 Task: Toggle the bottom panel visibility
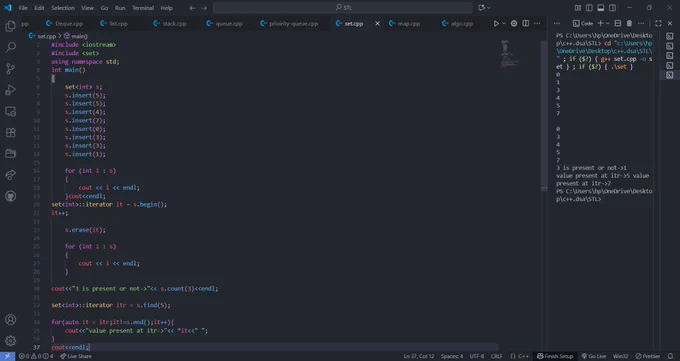tap(601, 8)
